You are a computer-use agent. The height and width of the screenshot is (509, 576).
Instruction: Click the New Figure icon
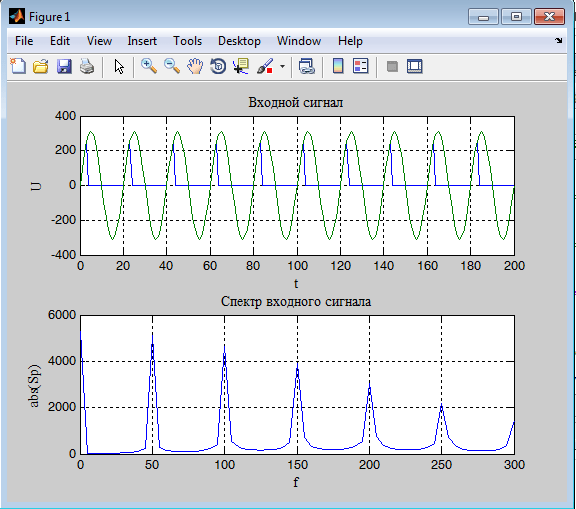(18, 66)
